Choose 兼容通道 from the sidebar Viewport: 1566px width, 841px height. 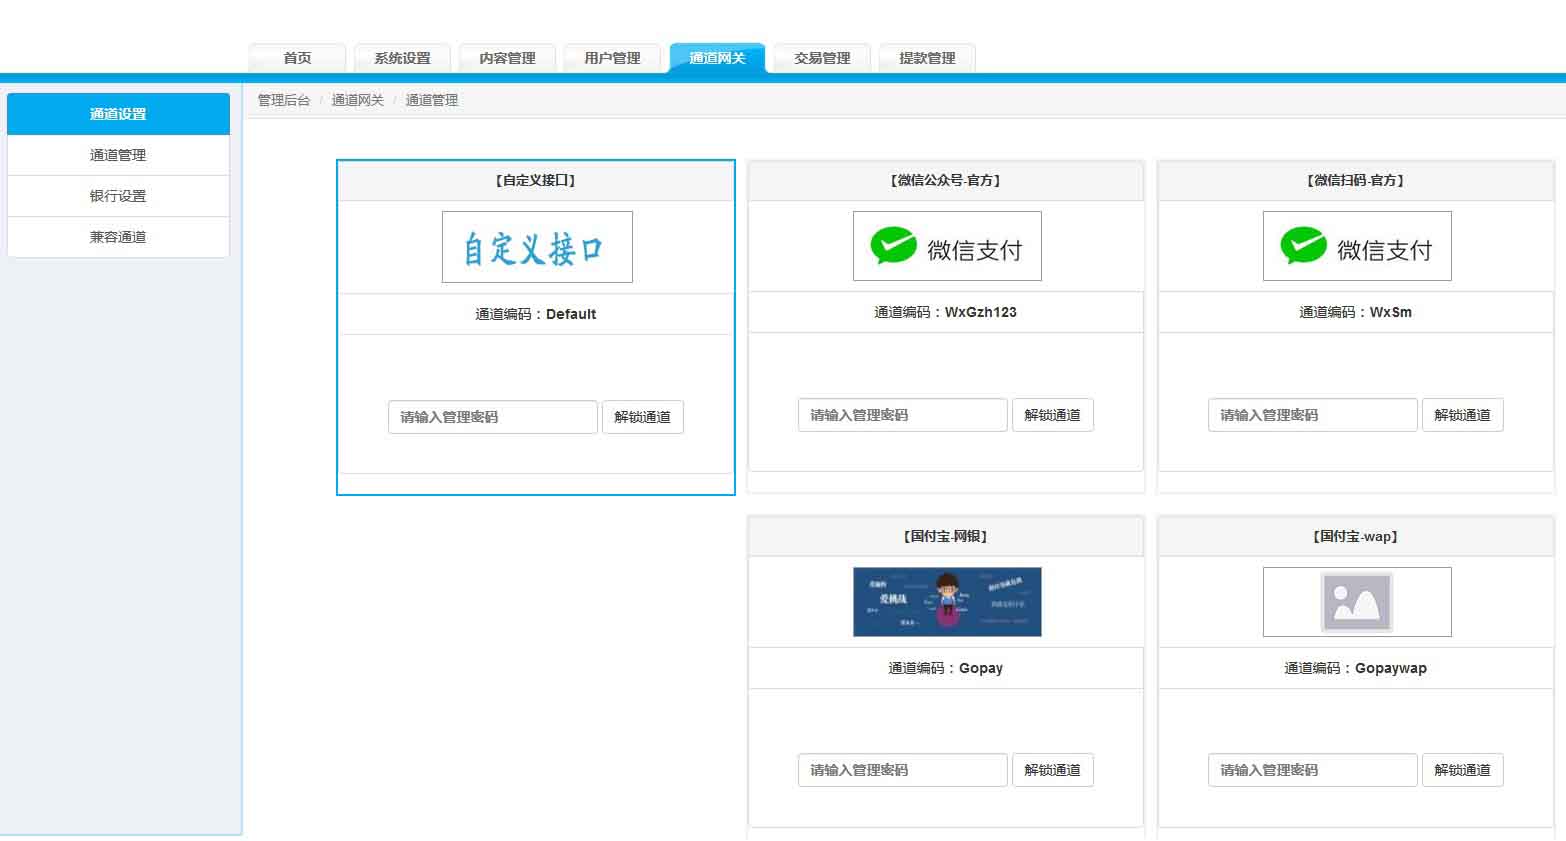click(118, 237)
